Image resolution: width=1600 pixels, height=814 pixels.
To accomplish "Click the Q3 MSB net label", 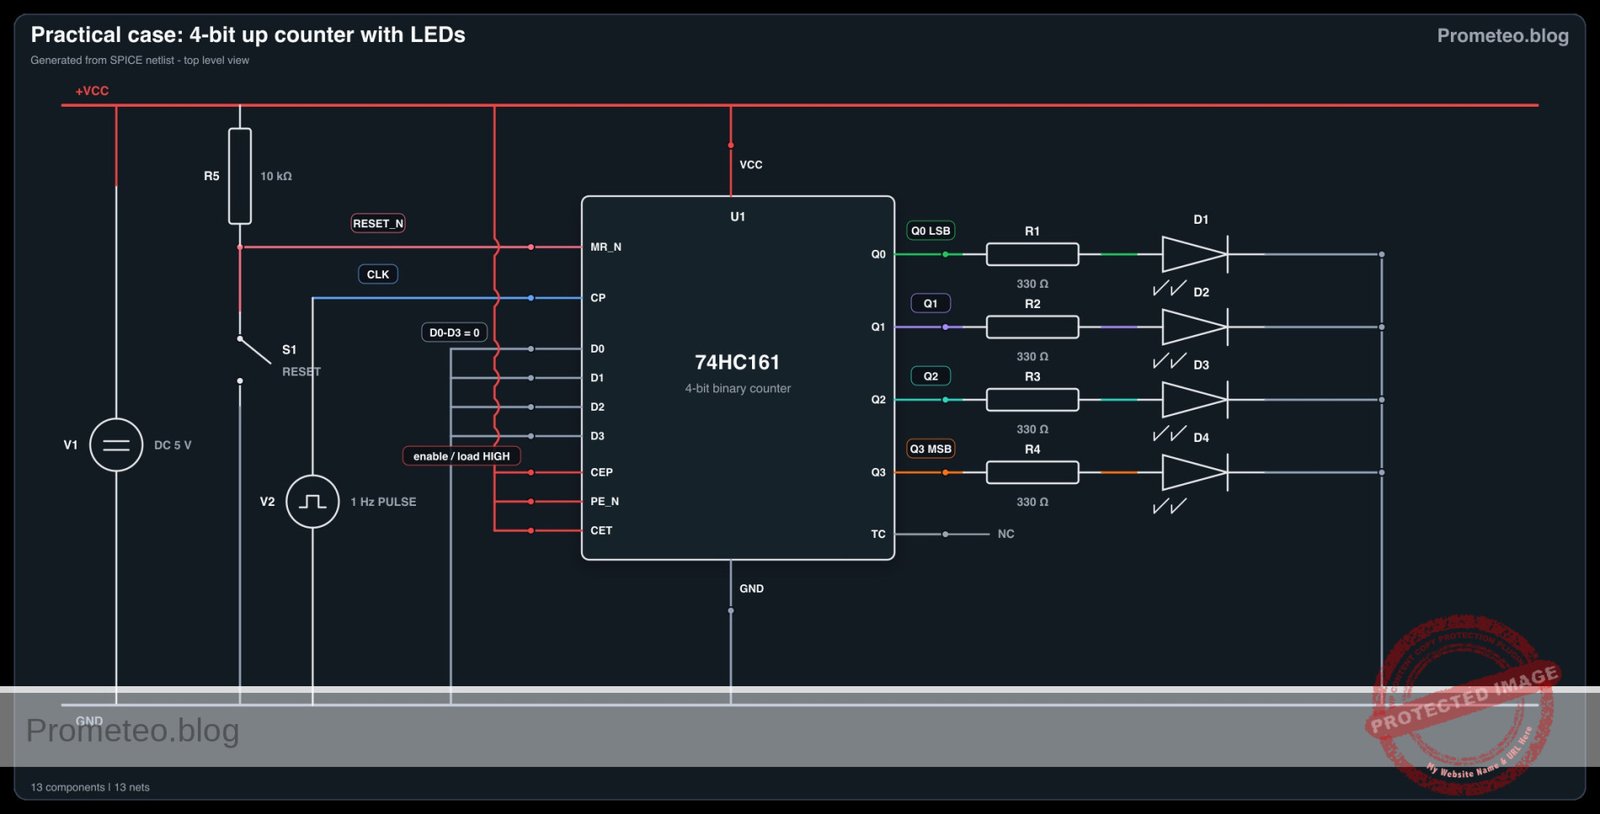I will 930,449.
